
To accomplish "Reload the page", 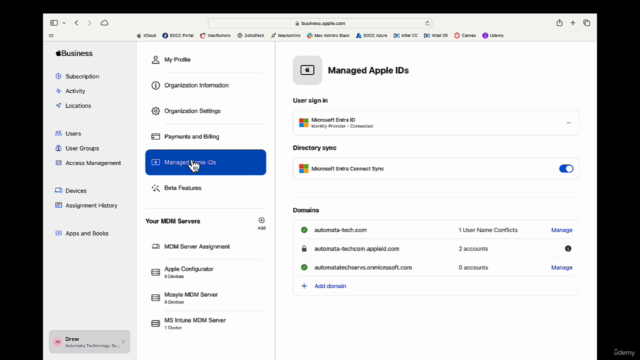I will (427, 23).
